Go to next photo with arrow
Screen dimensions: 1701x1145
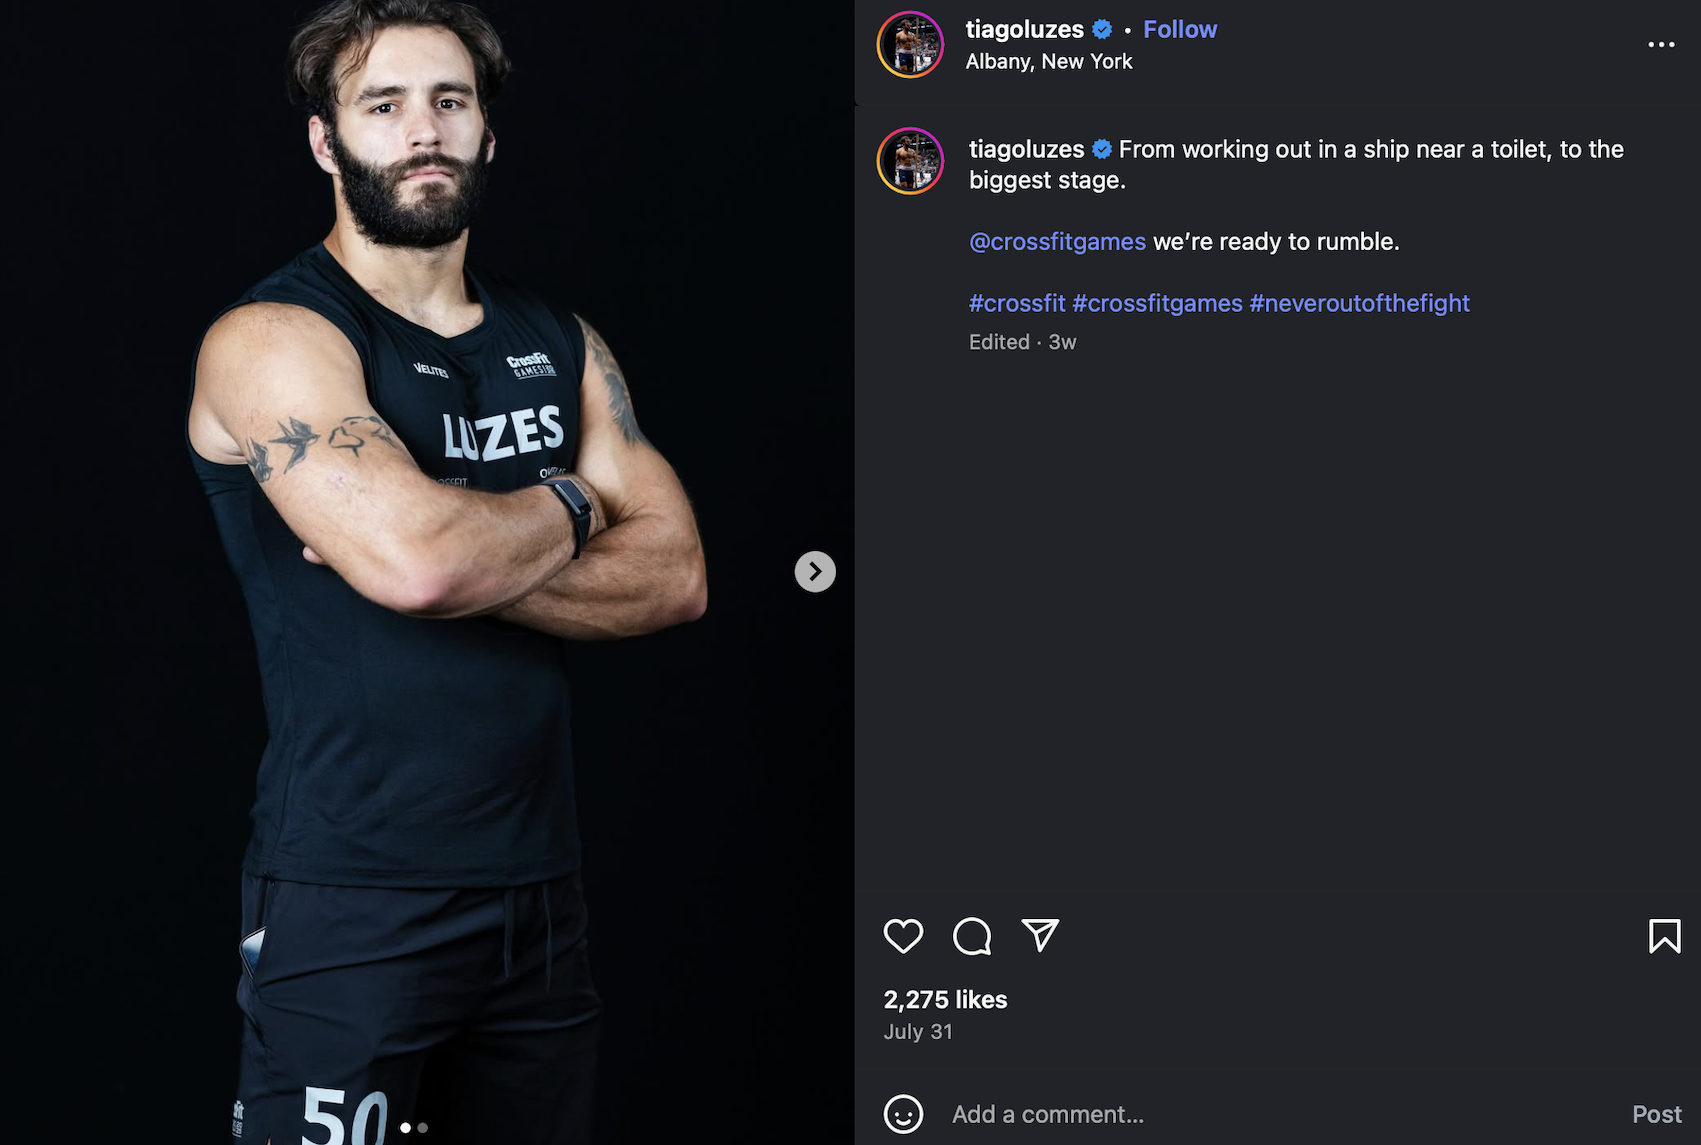815,572
